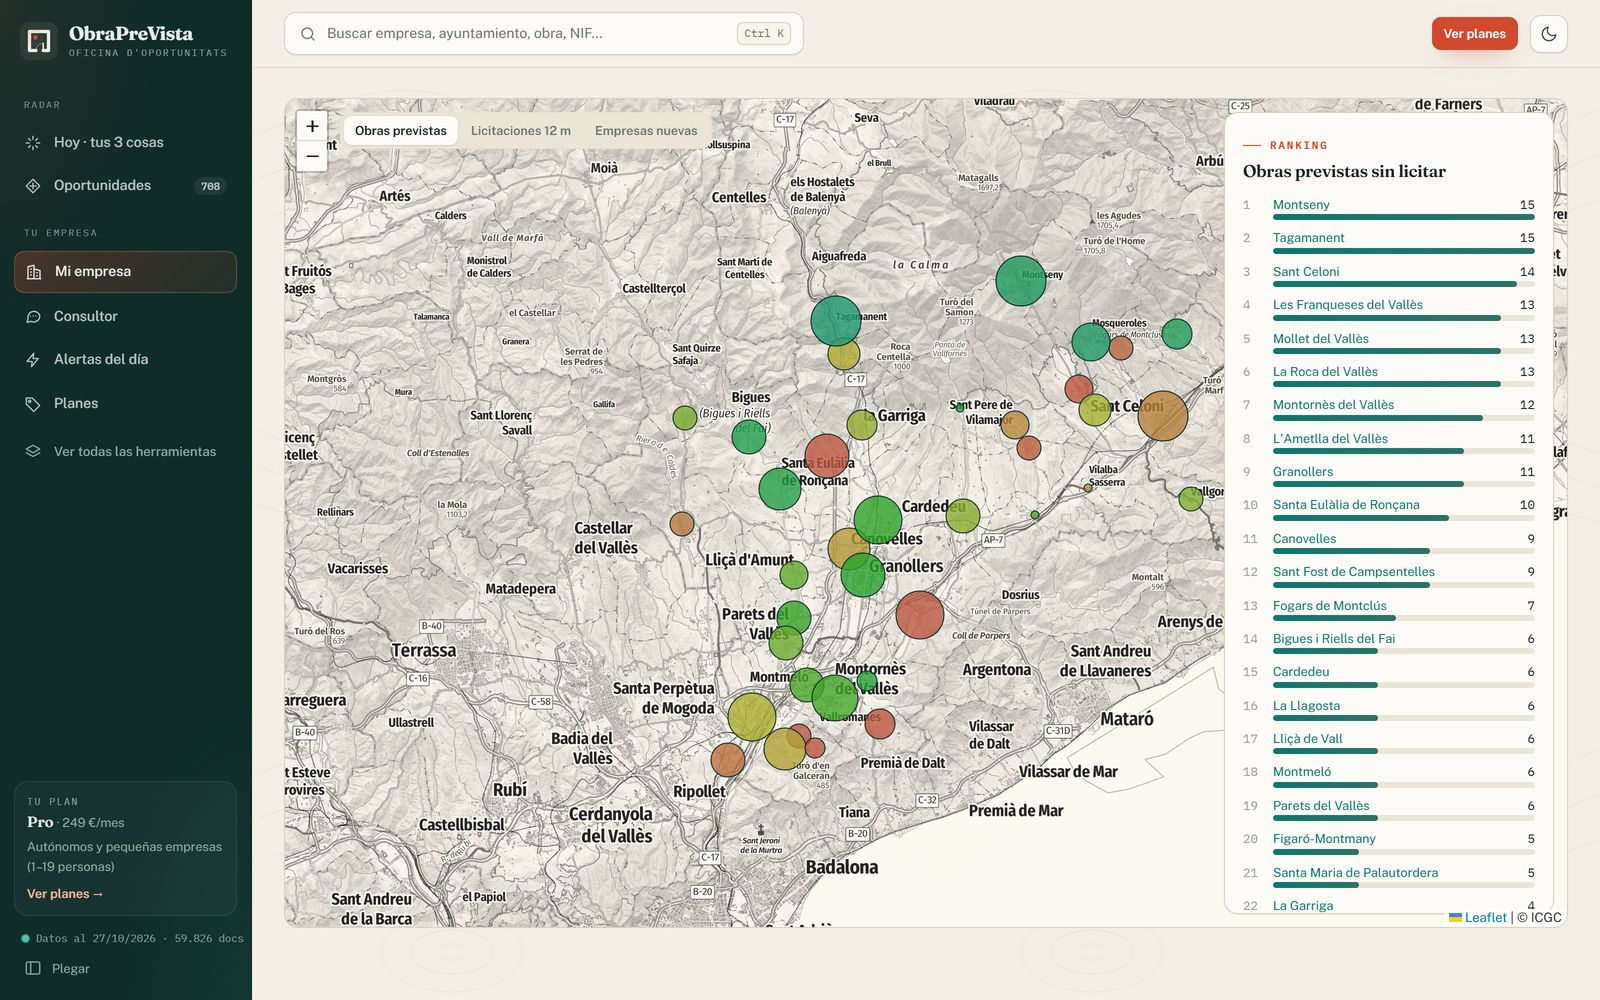Click the Parets del Vallès progress bar

tap(1404, 818)
